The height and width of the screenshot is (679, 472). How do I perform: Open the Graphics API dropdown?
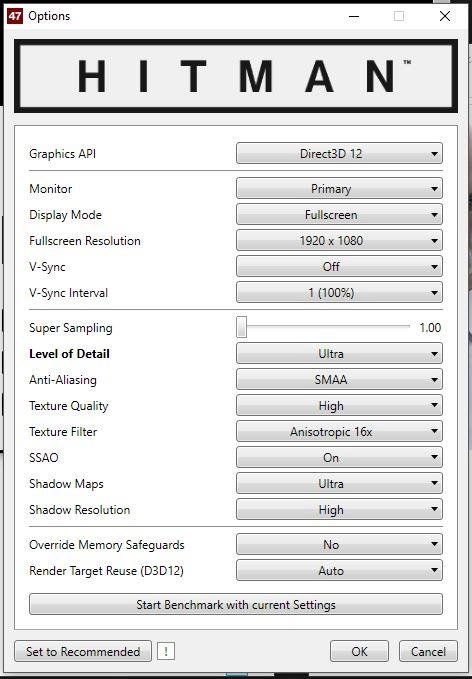pos(339,154)
